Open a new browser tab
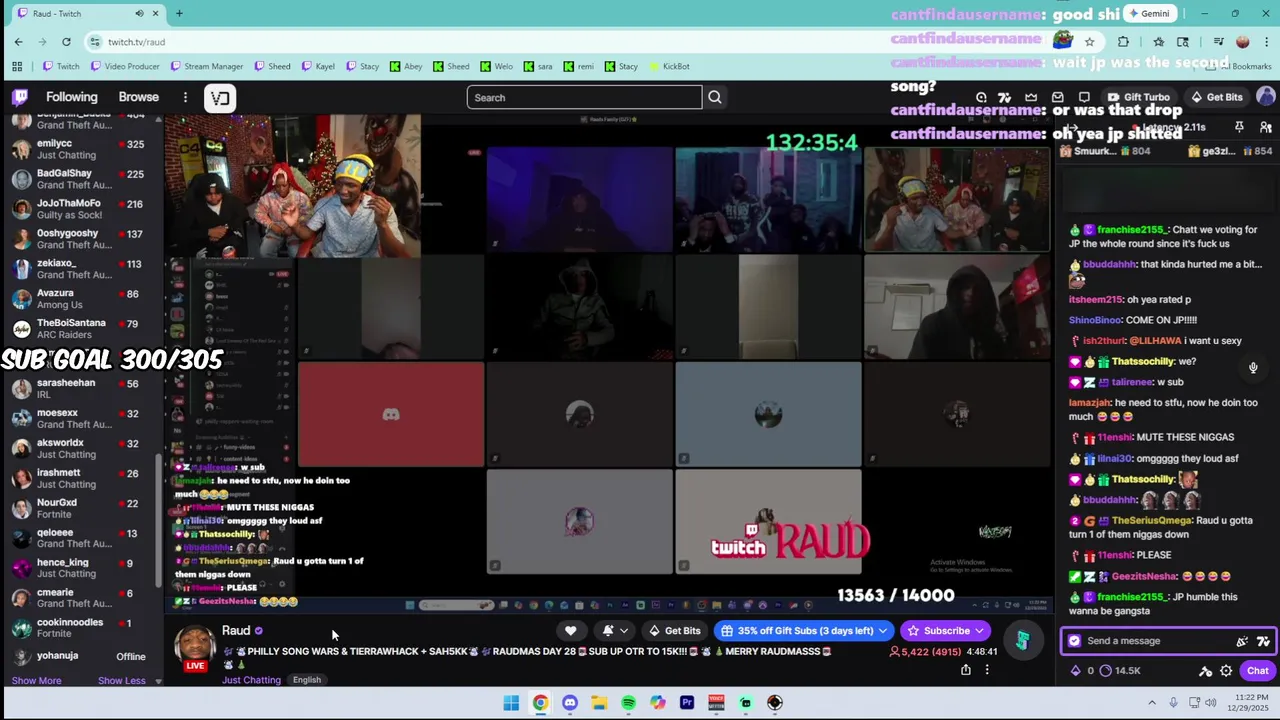 tap(179, 13)
